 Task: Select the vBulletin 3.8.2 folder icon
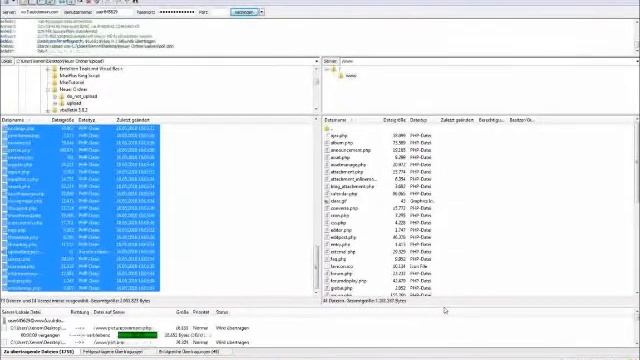click(x=55, y=110)
